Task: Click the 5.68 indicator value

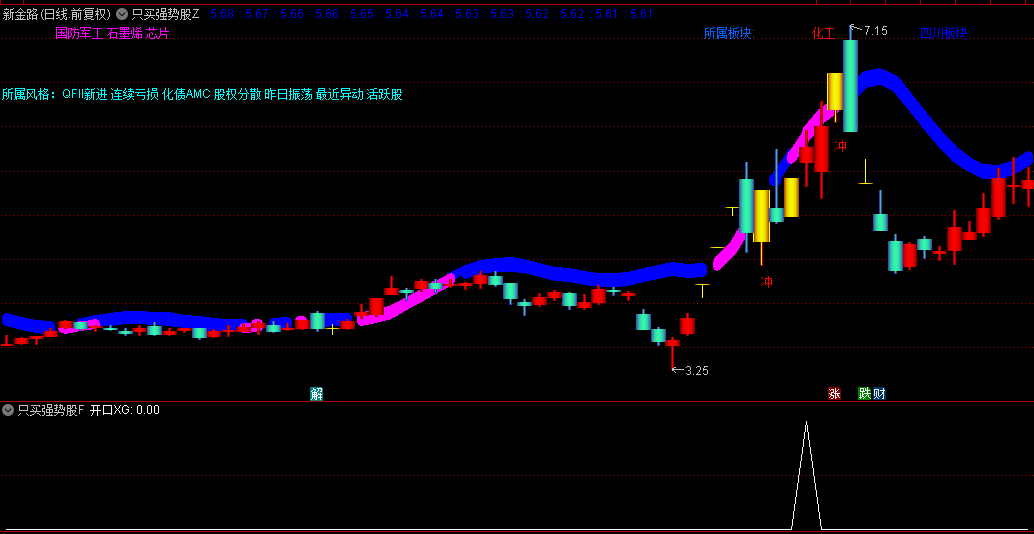Action: [222, 14]
